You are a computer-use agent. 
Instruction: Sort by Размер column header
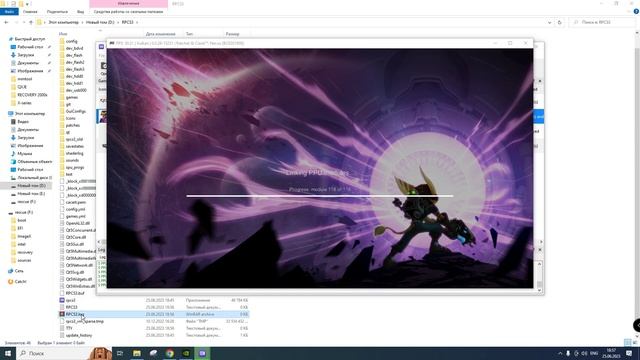(232, 34)
